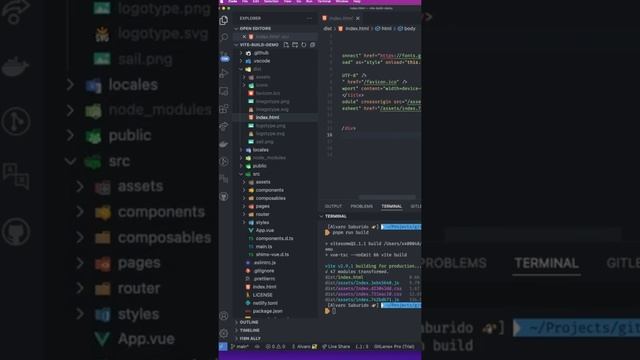Click body breadcrumb in editor

[x=407, y=29]
